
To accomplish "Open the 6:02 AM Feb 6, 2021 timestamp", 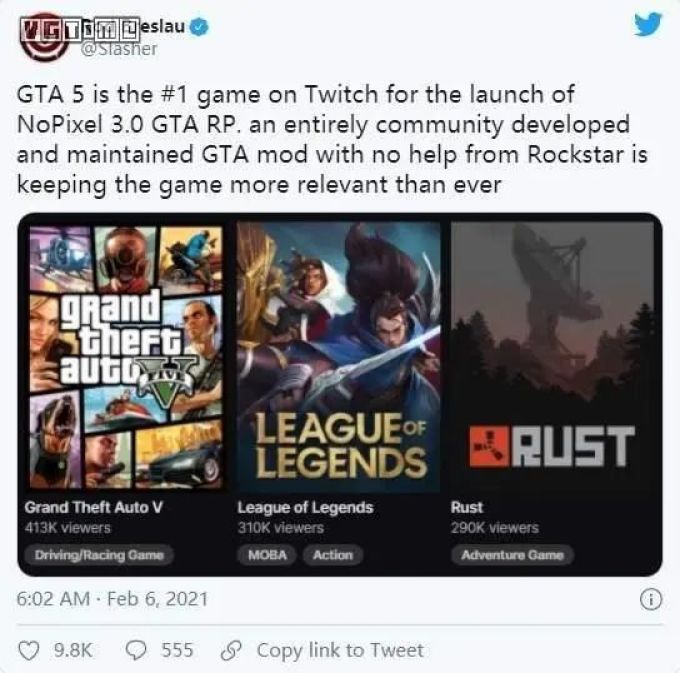I will point(112,599).
